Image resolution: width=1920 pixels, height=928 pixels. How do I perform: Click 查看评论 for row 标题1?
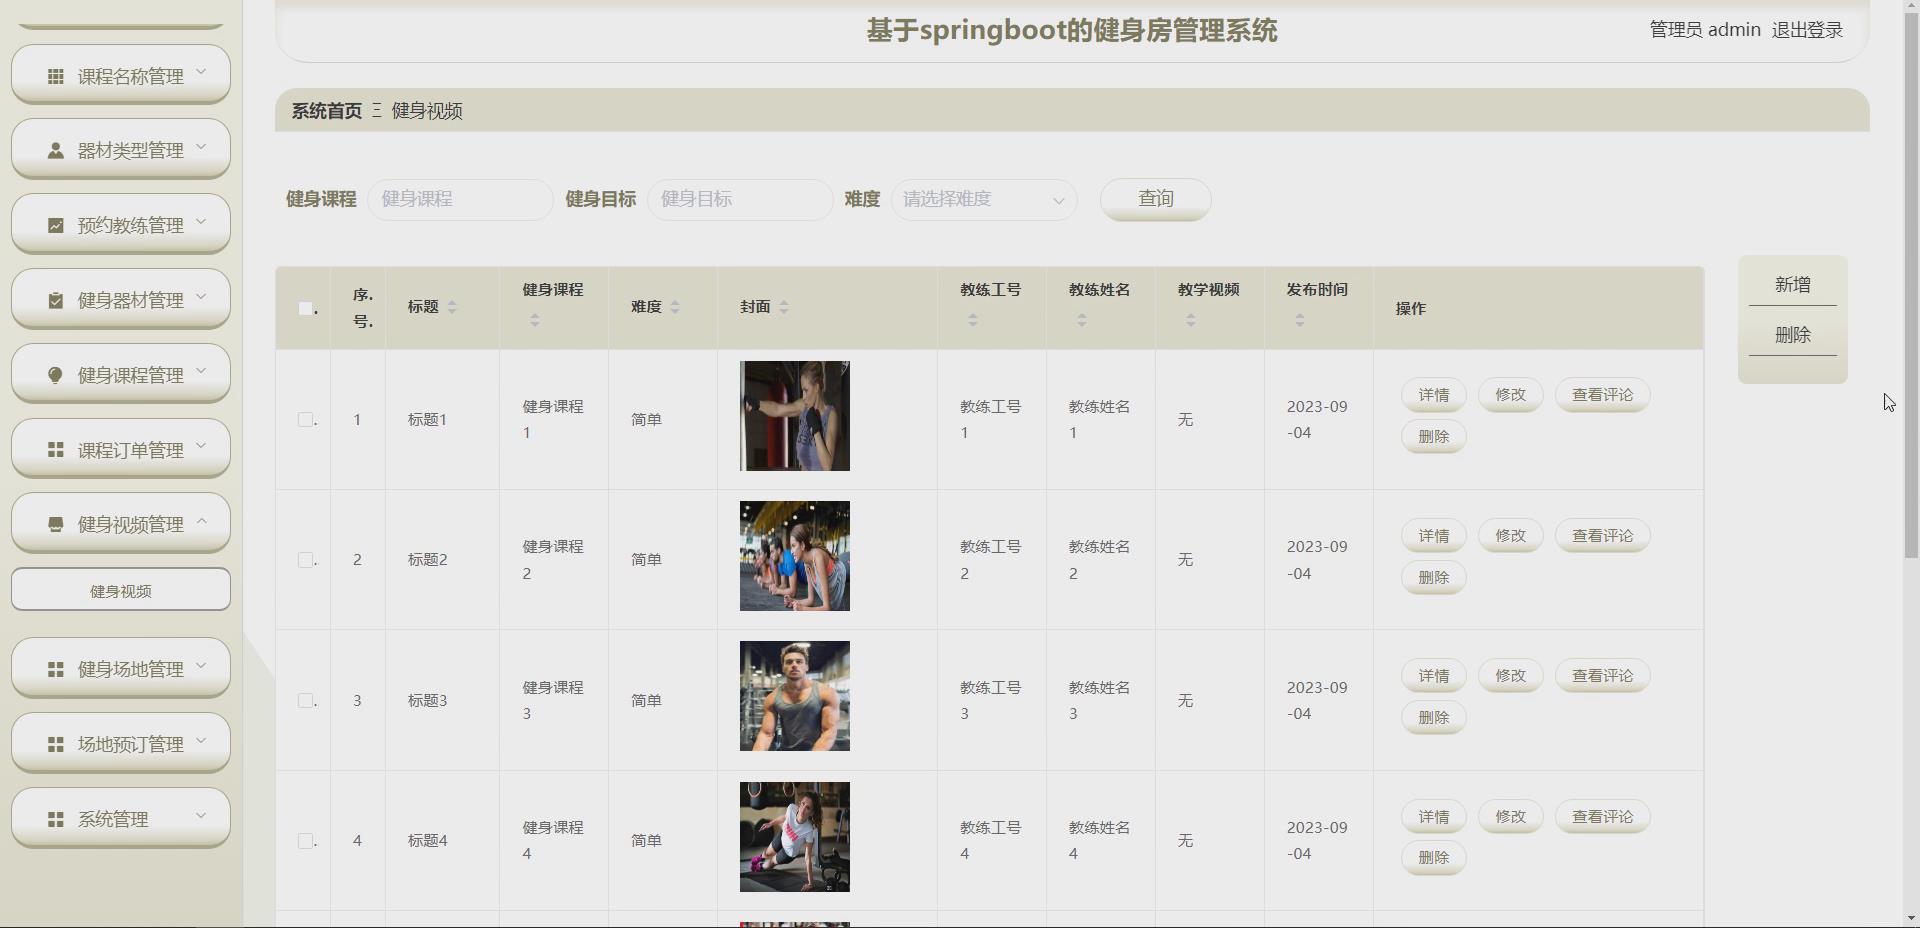pyautogui.click(x=1603, y=395)
